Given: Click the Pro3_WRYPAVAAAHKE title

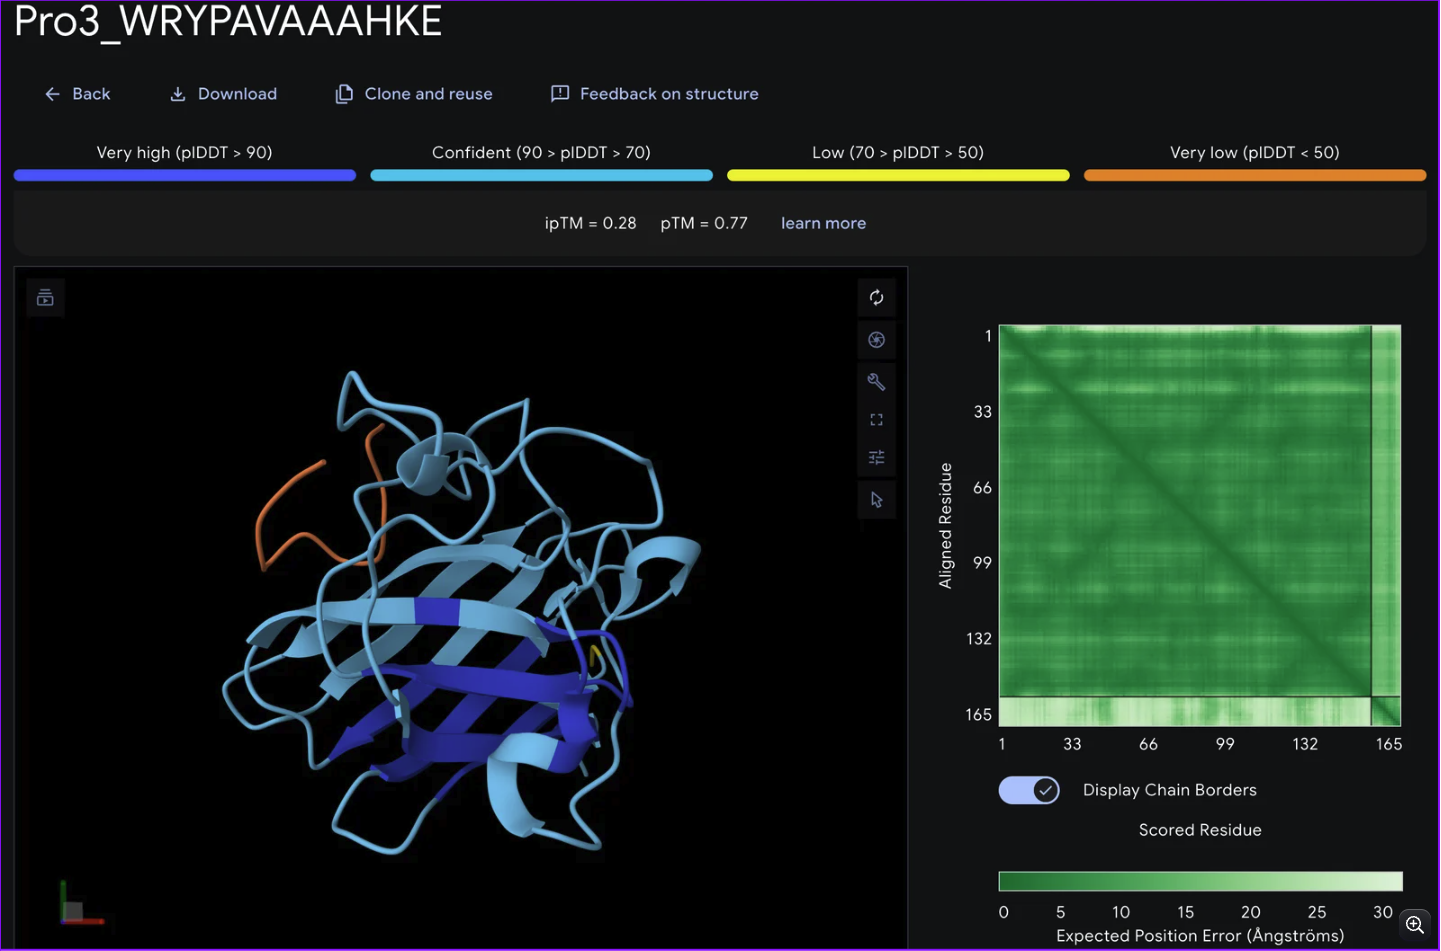Looking at the screenshot, I should (x=228, y=22).
